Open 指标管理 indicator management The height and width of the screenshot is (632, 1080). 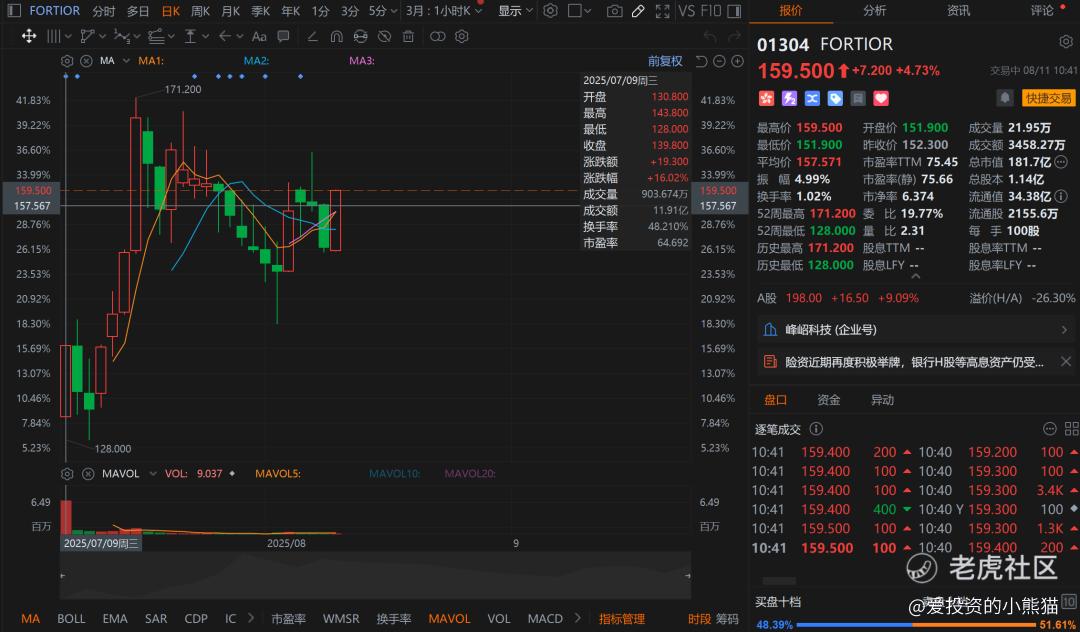622,619
